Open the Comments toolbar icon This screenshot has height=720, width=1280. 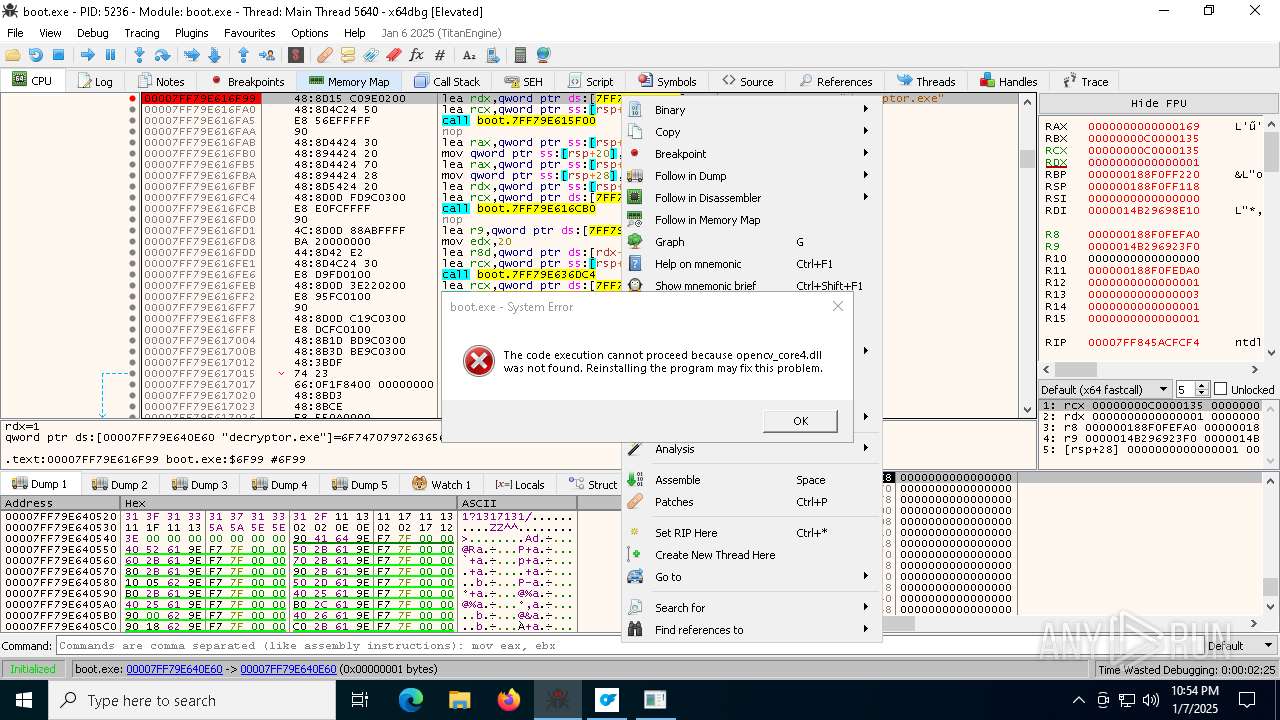click(x=348, y=55)
